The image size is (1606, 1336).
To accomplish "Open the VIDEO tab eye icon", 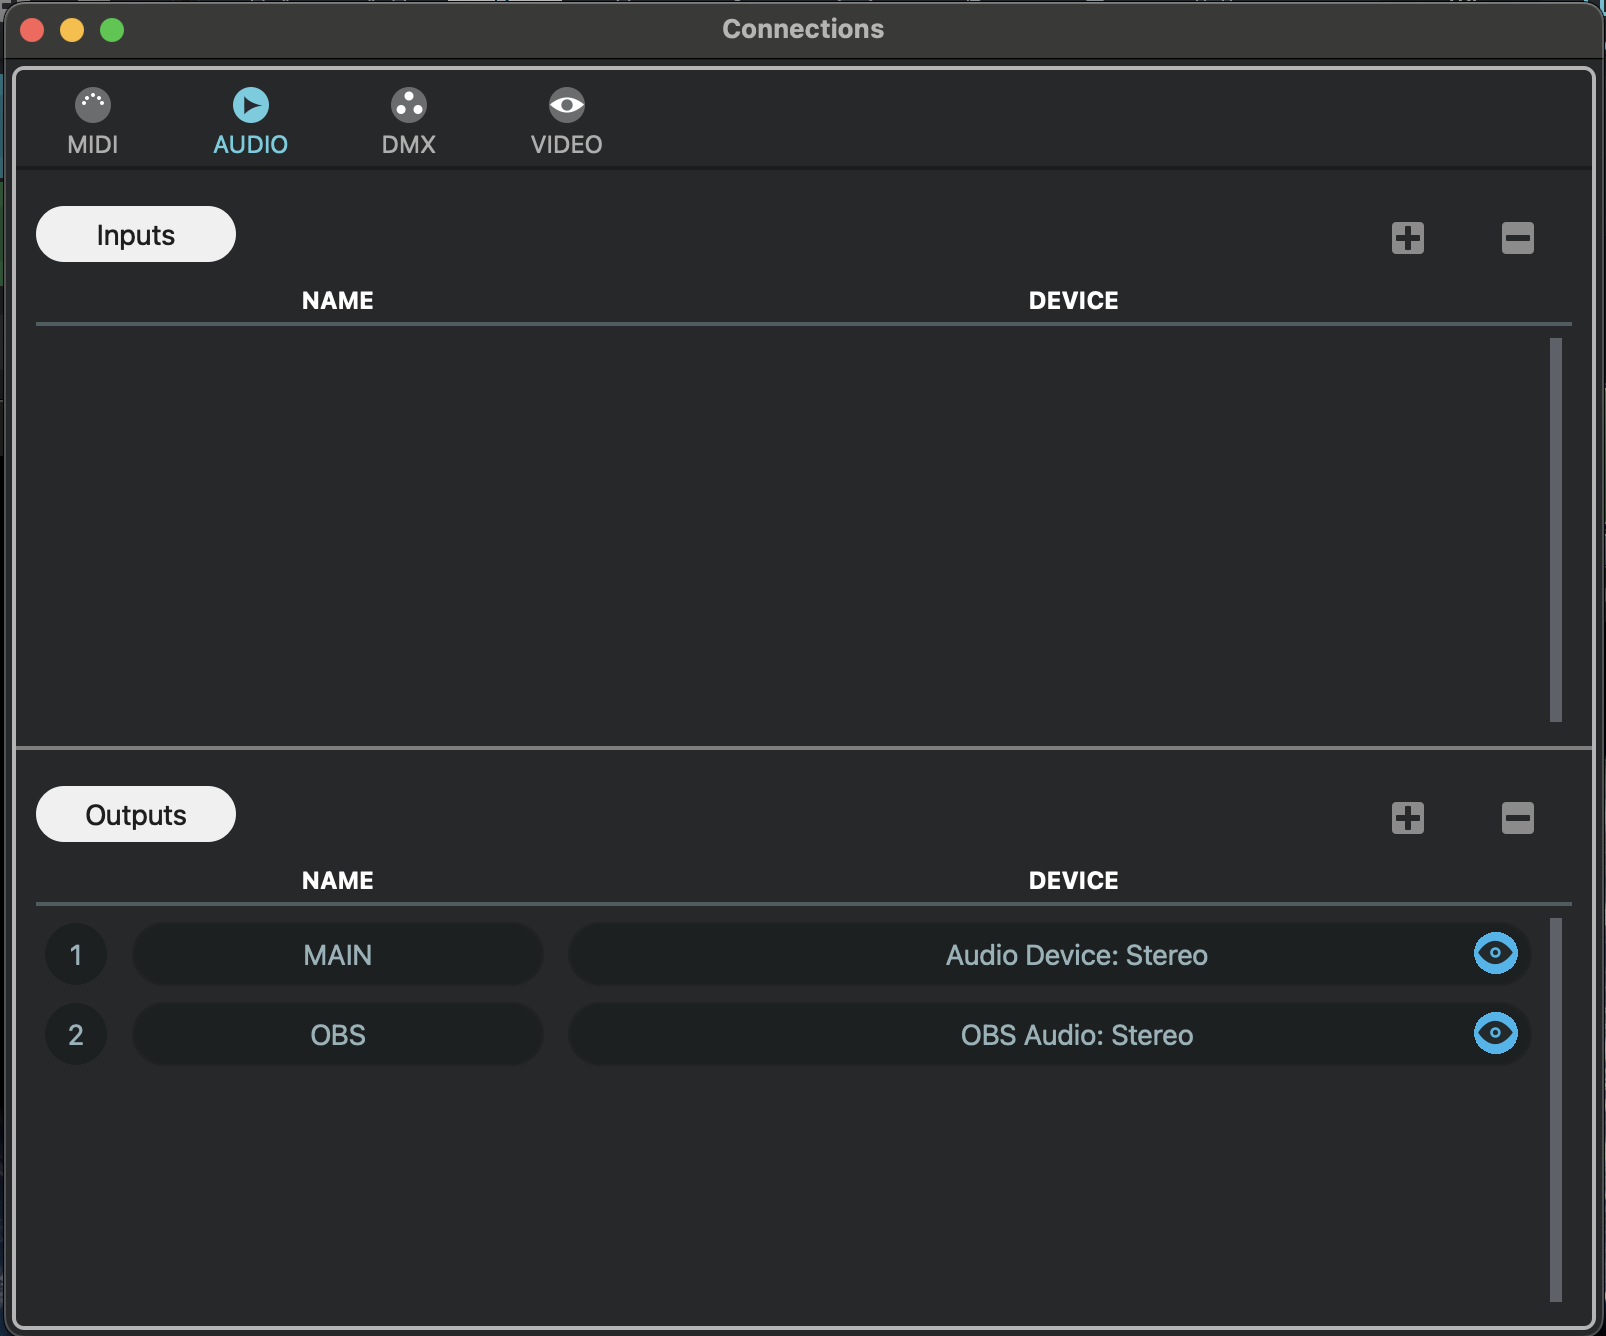I will (x=566, y=105).
